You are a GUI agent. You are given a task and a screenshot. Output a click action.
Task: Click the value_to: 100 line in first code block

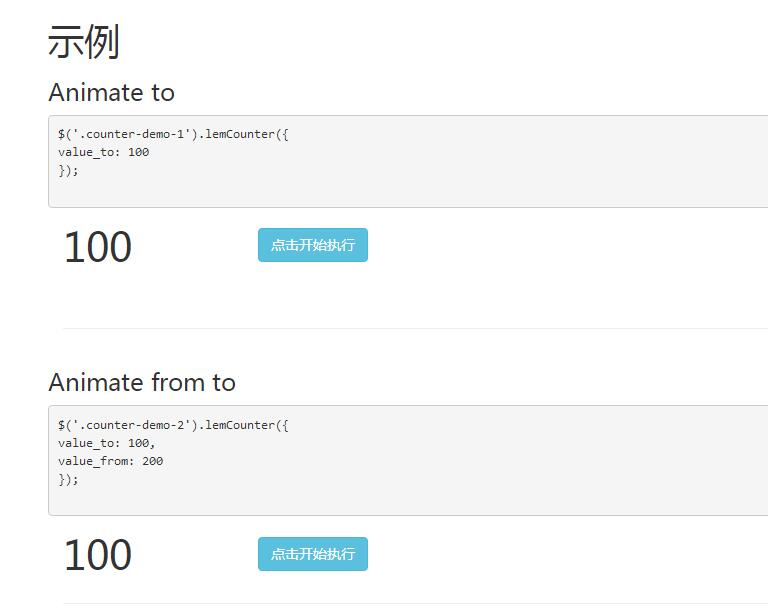[x=103, y=152]
